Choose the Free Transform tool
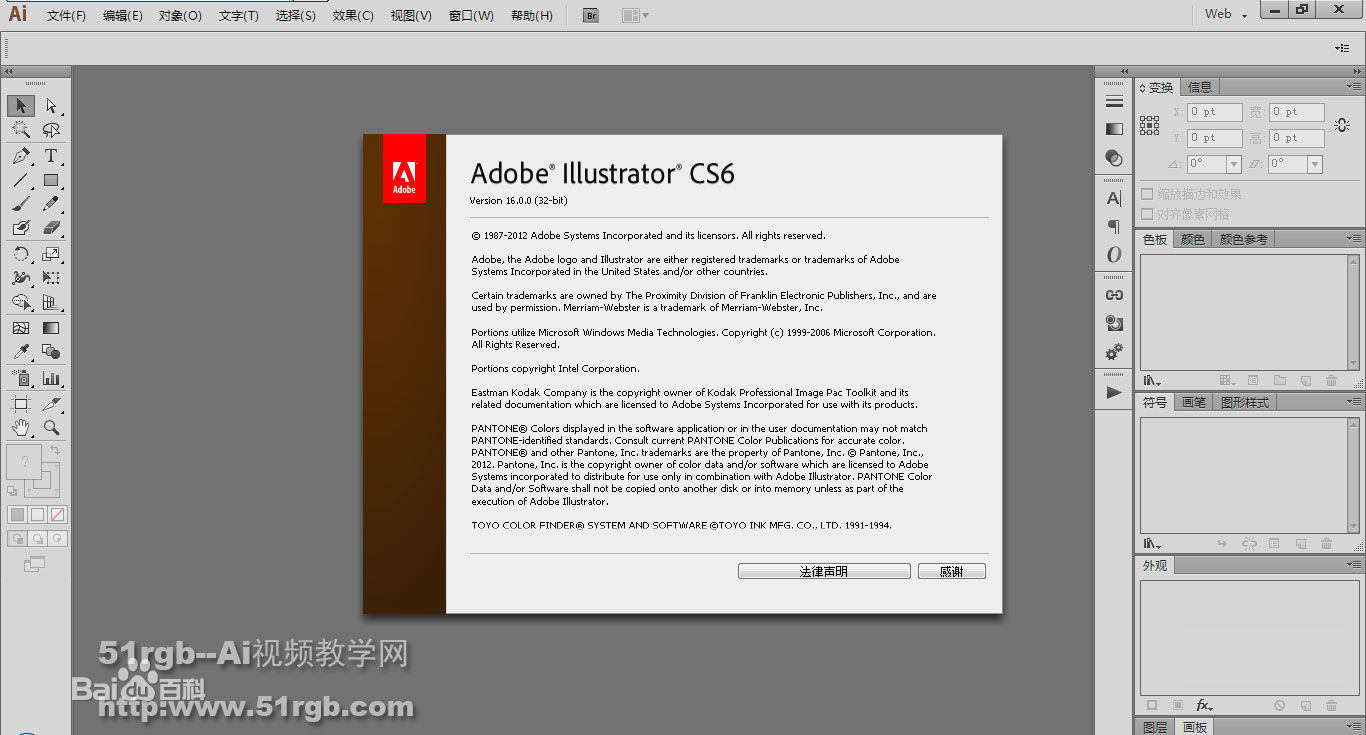1366x735 pixels. click(51, 278)
